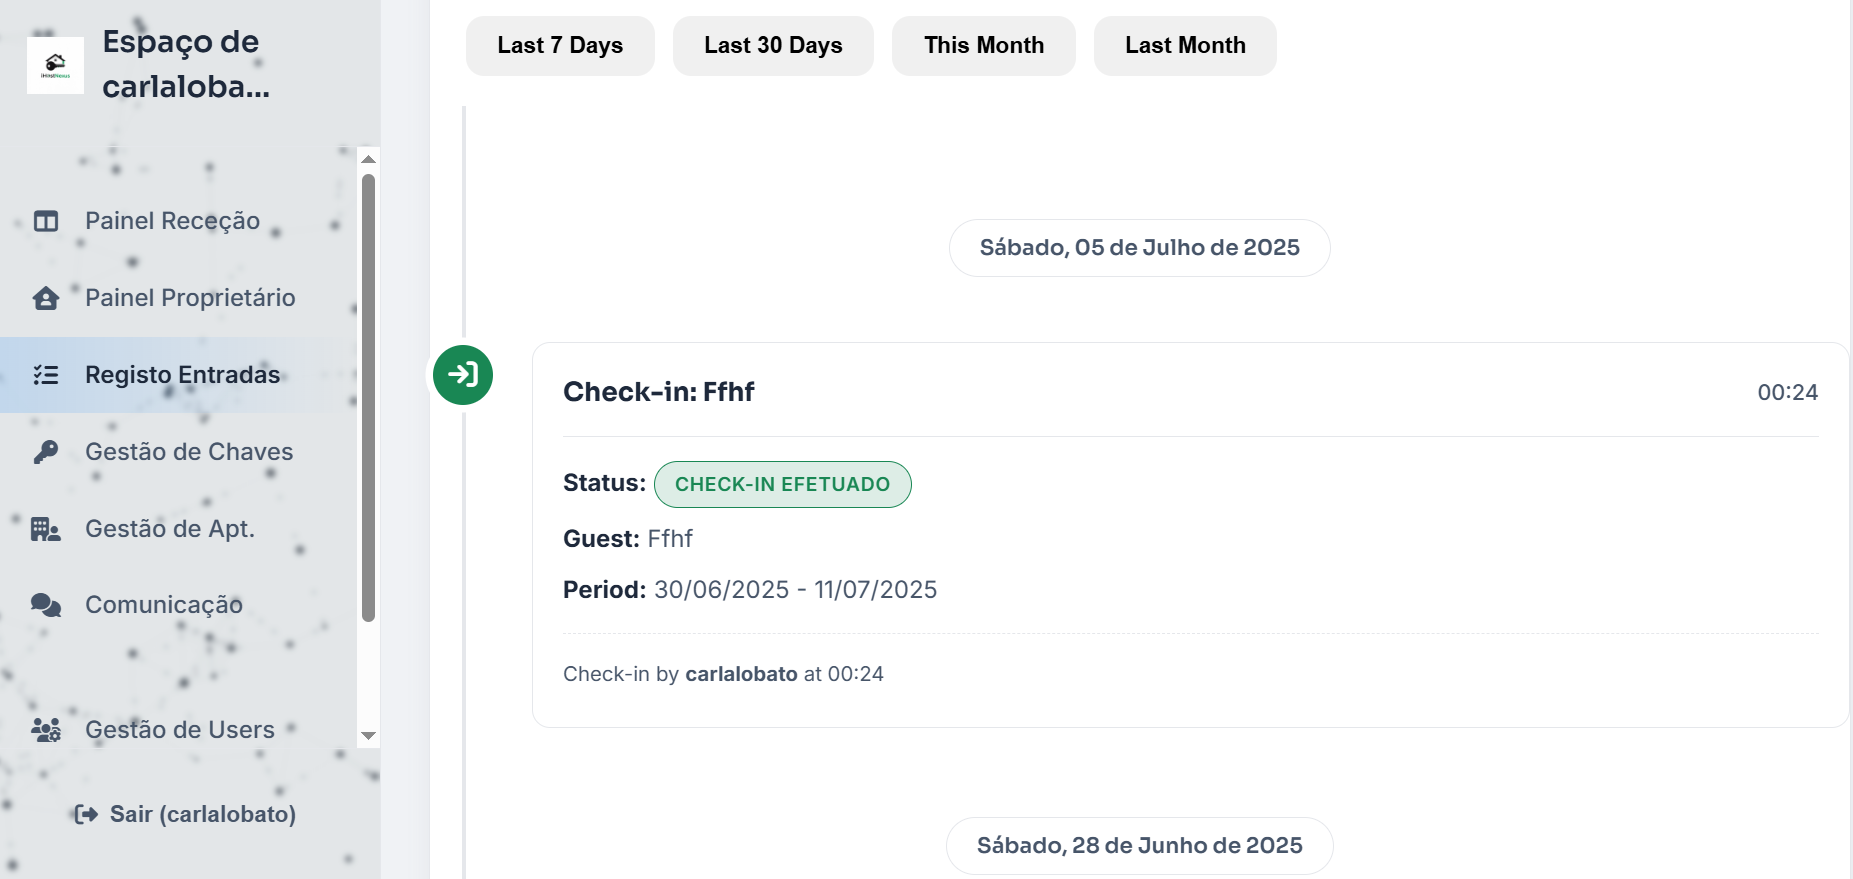Click the CHECK-IN EFETUADO status badge
Screen dimensions: 1853x879
[782, 484]
